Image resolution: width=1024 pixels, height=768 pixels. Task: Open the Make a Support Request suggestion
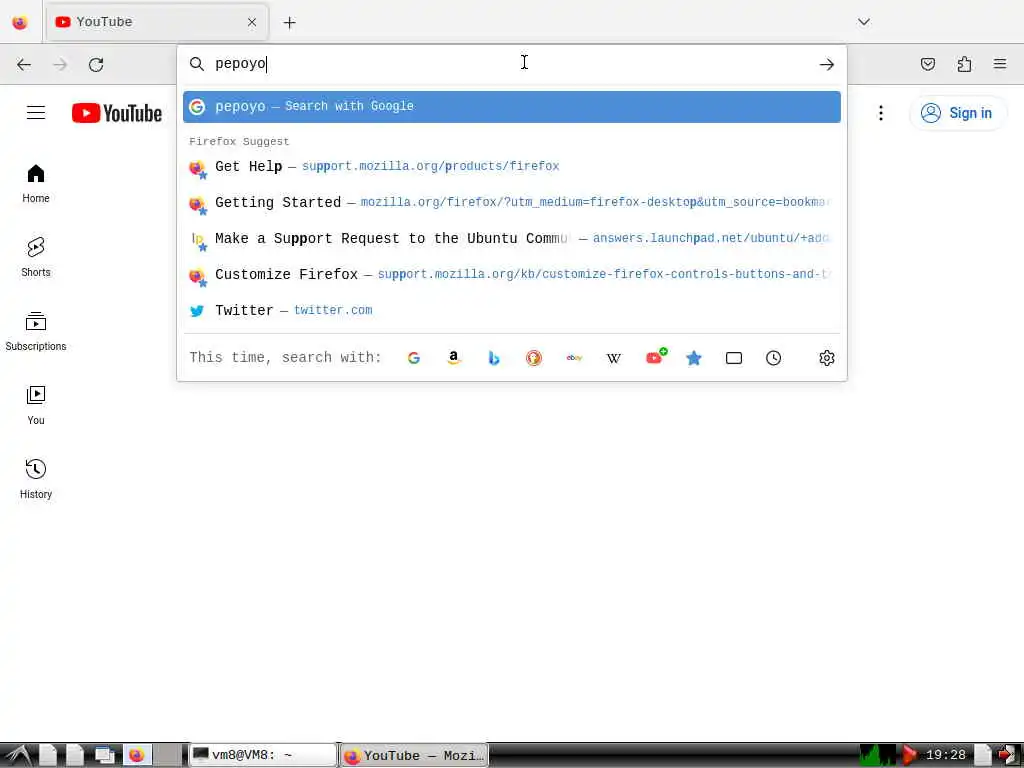[511, 238]
